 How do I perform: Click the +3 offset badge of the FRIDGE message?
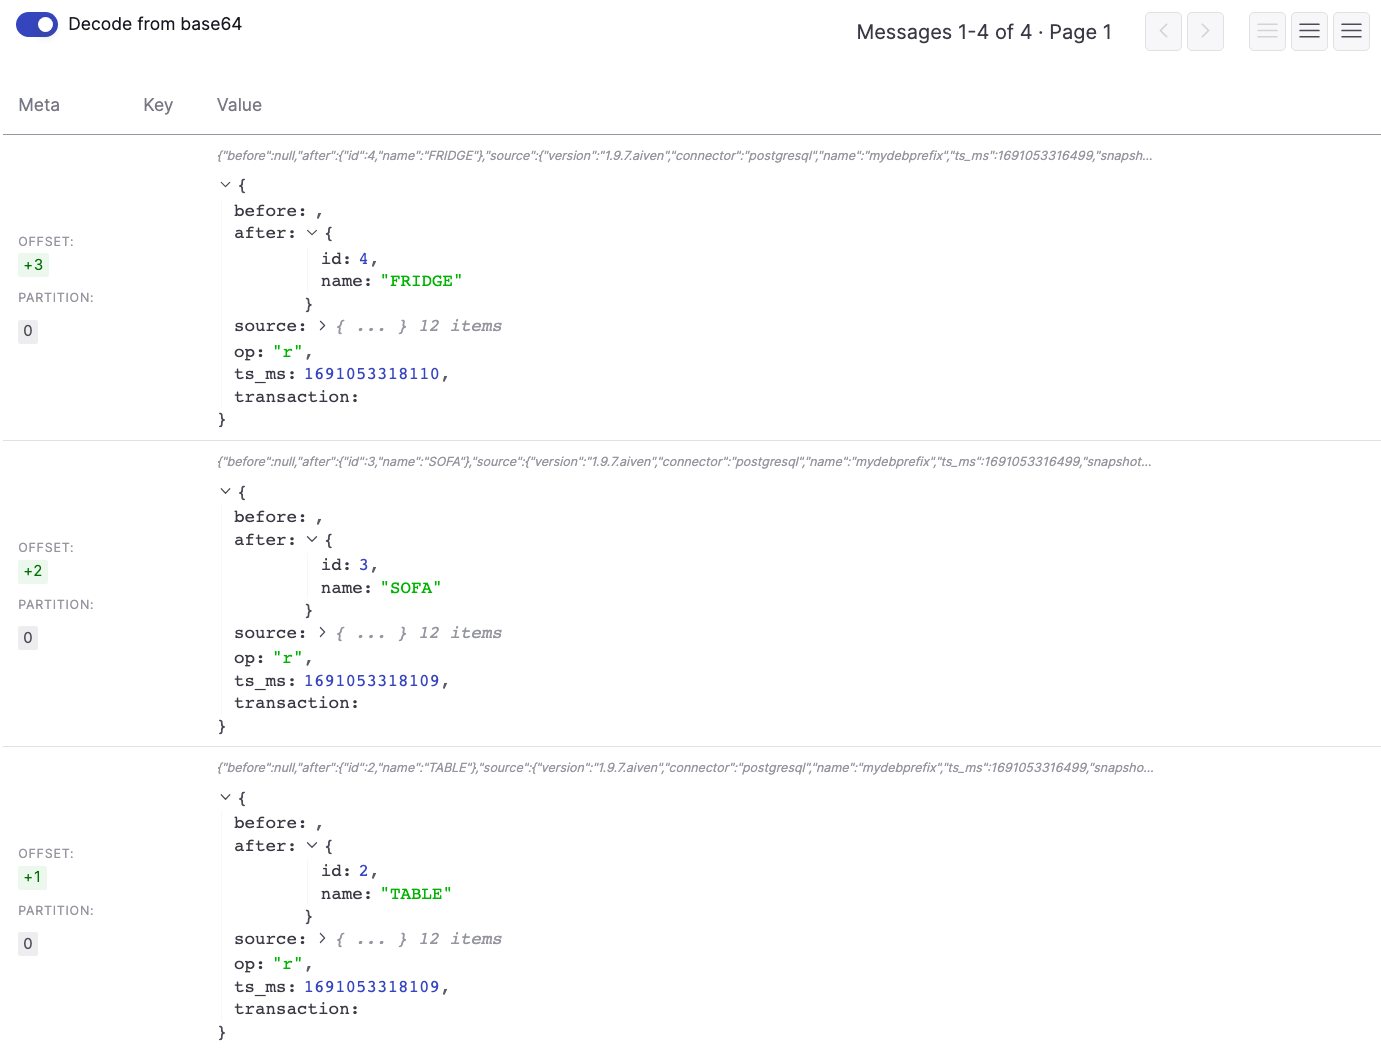pyautogui.click(x=33, y=264)
